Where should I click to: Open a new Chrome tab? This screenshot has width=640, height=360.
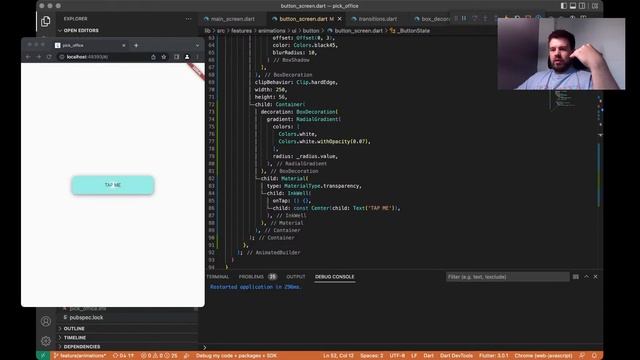[x=136, y=45]
